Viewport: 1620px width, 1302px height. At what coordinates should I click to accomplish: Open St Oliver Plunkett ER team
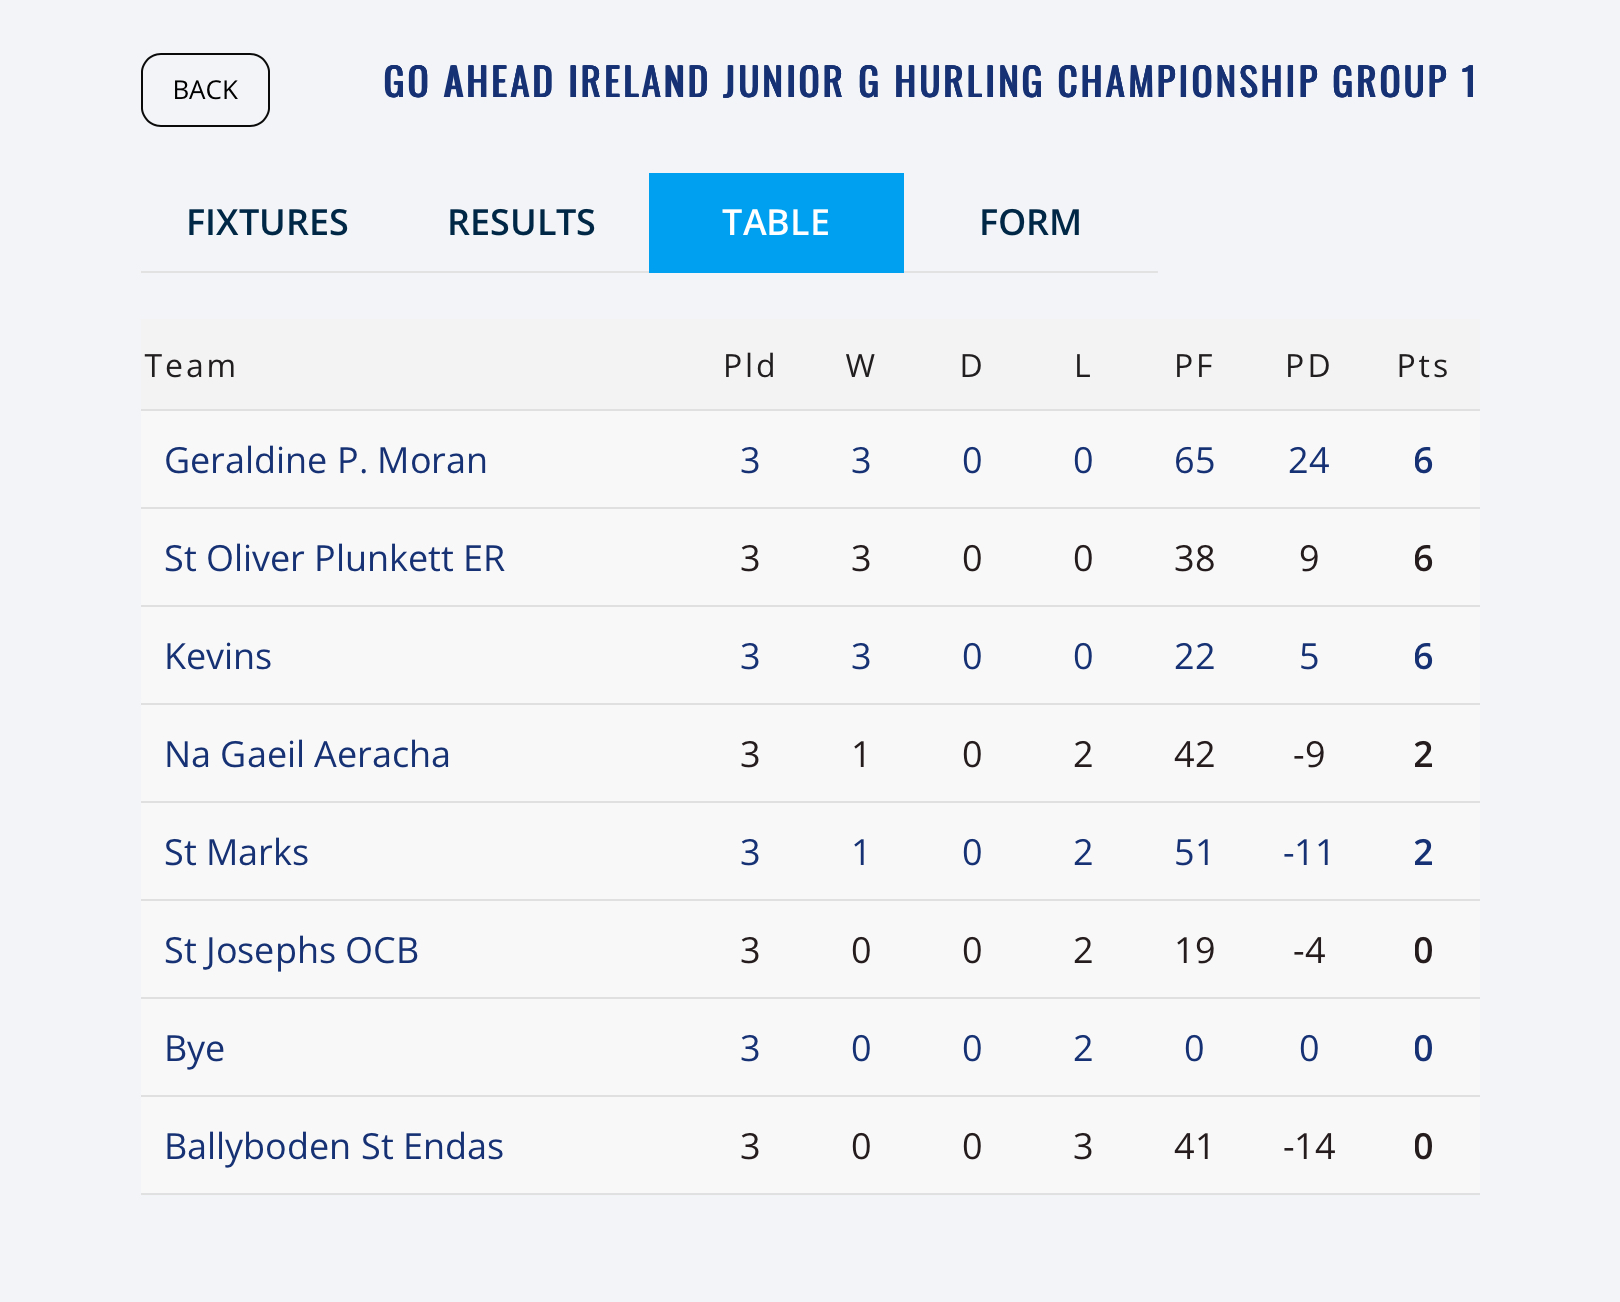(x=334, y=558)
